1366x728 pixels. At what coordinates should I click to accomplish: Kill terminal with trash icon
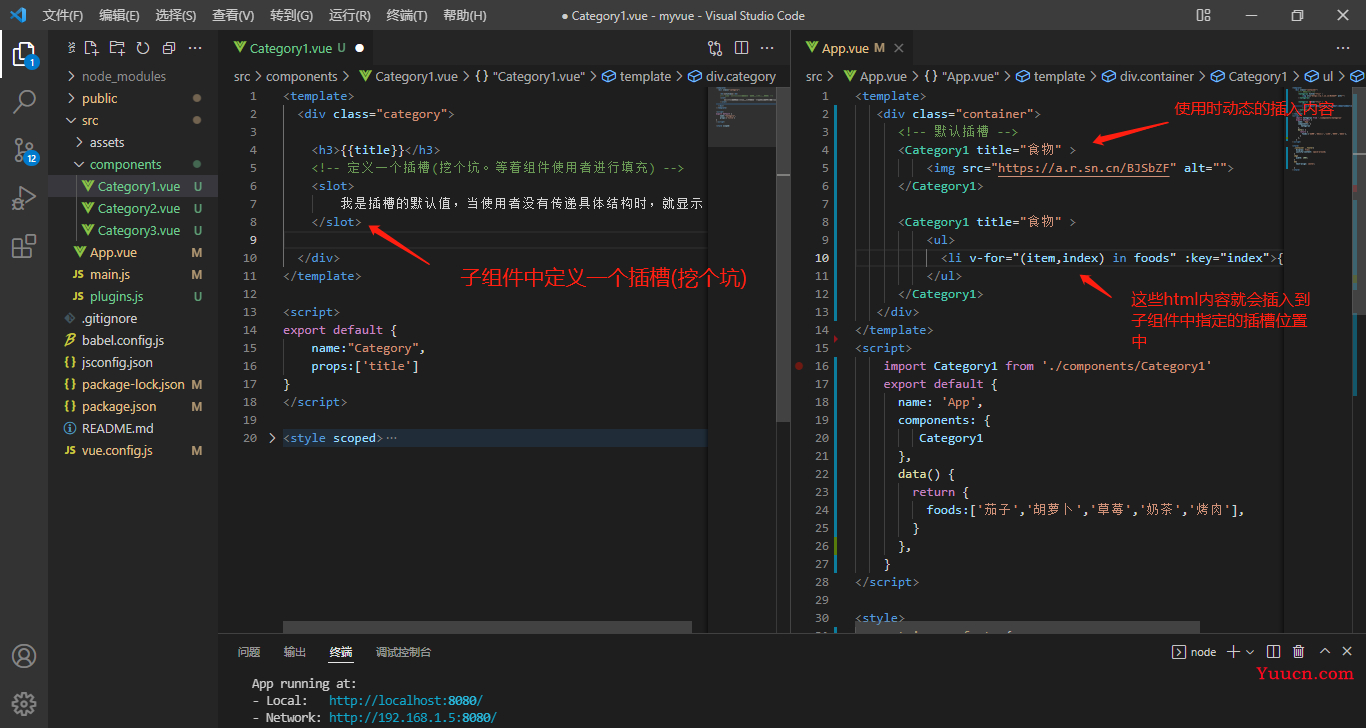pyautogui.click(x=1298, y=652)
